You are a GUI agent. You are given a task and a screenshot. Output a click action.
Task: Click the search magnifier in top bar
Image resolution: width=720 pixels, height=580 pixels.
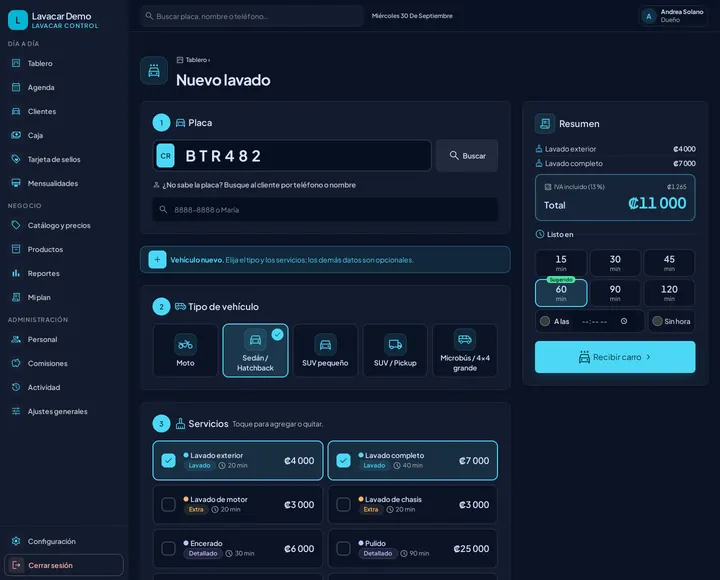point(149,16)
